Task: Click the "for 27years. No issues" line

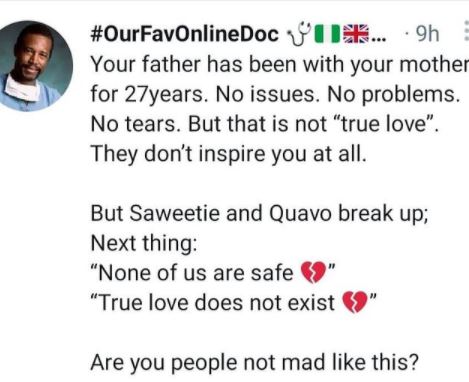Action: pos(275,95)
